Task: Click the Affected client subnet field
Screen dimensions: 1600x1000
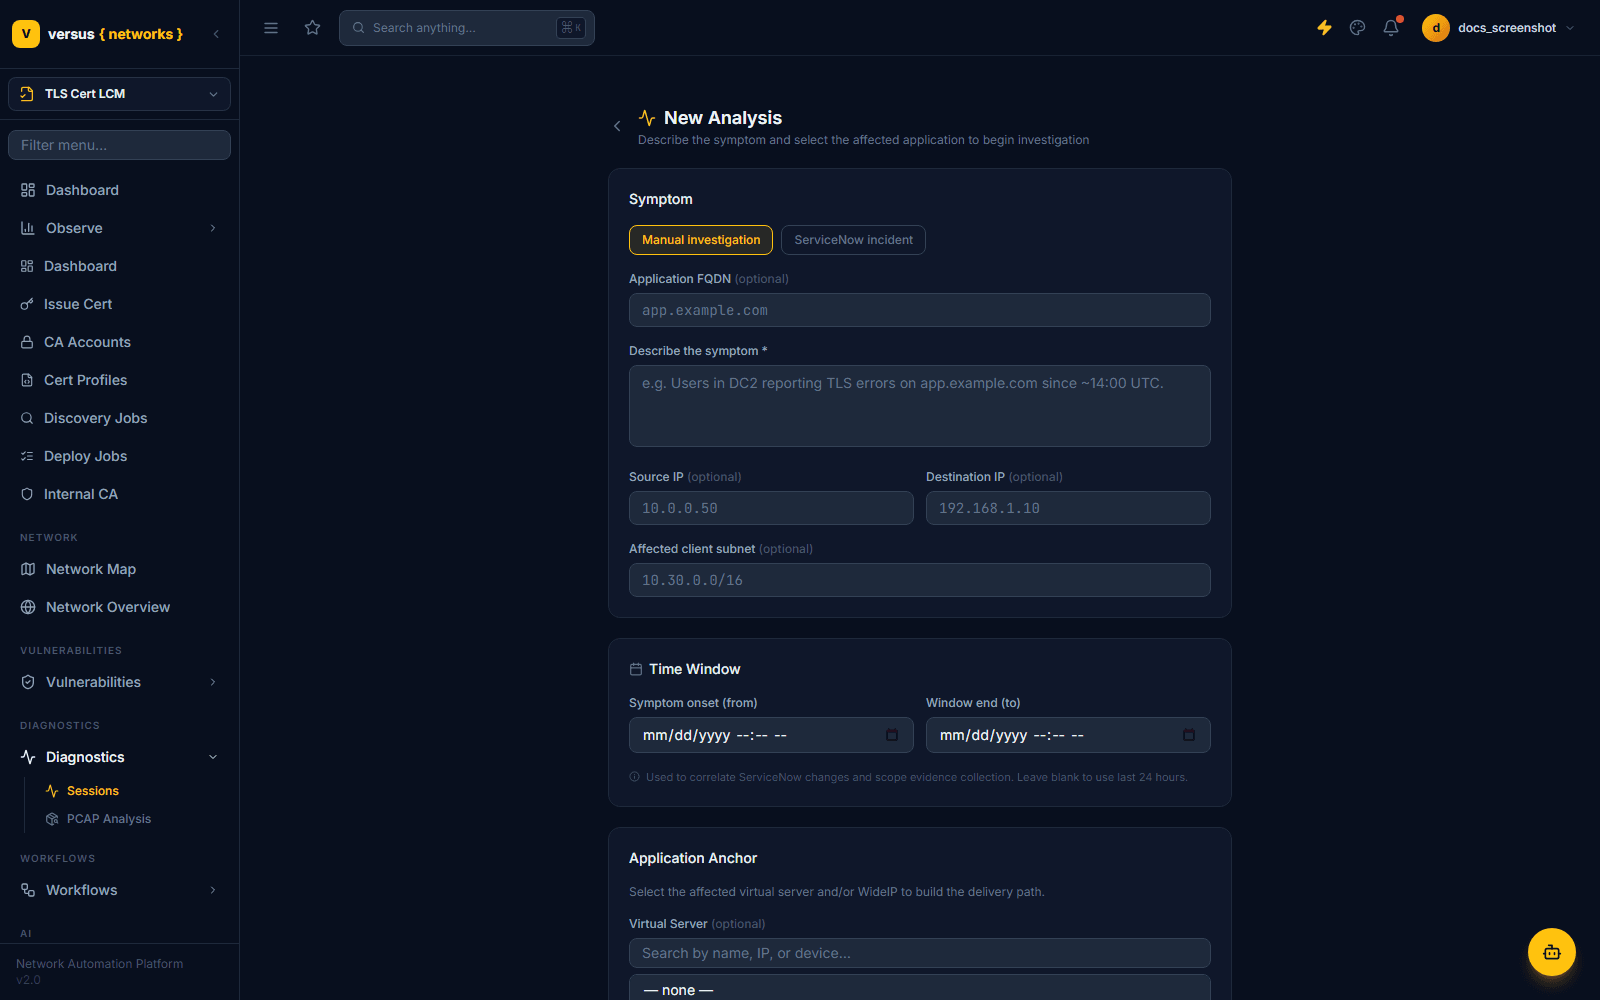Action: [x=920, y=580]
